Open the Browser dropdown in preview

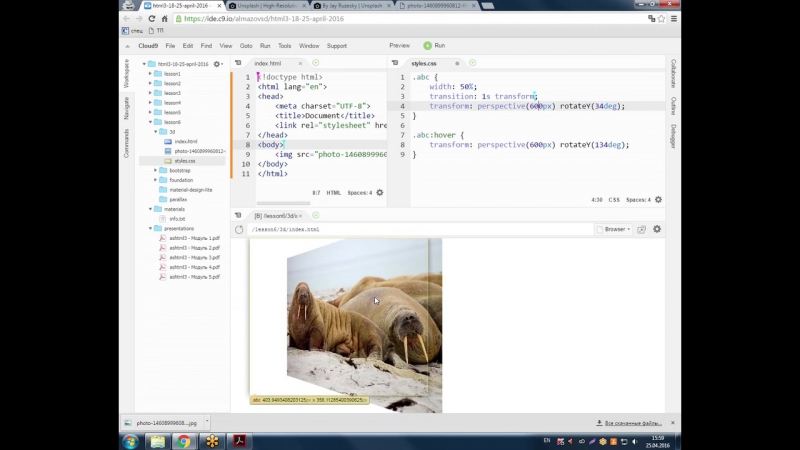click(615, 229)
